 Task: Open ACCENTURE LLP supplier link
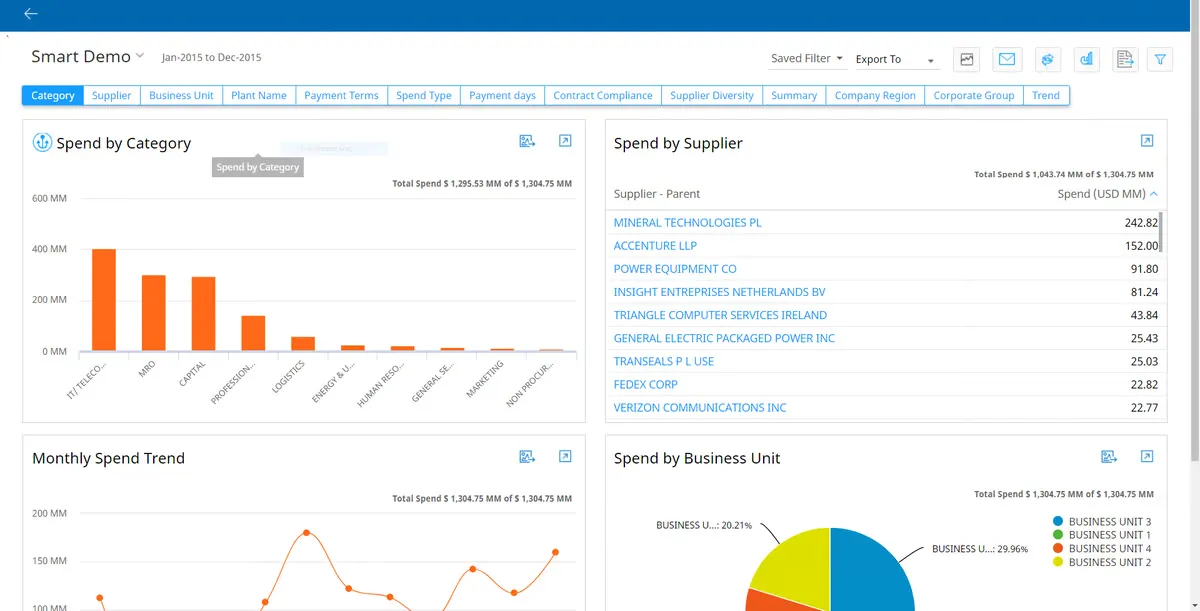[x=655, y=245]
